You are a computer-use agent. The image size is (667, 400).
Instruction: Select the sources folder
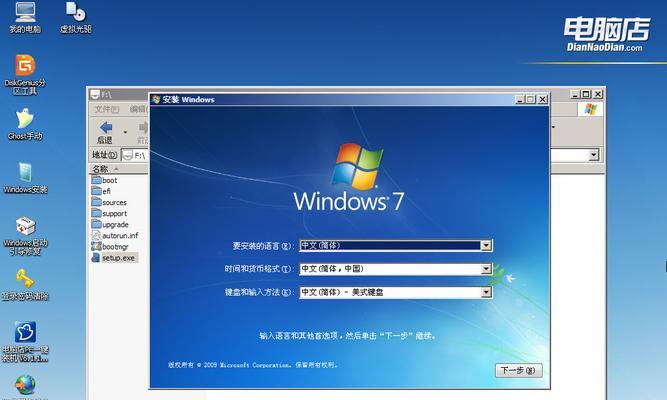click(x=114, y=202)
